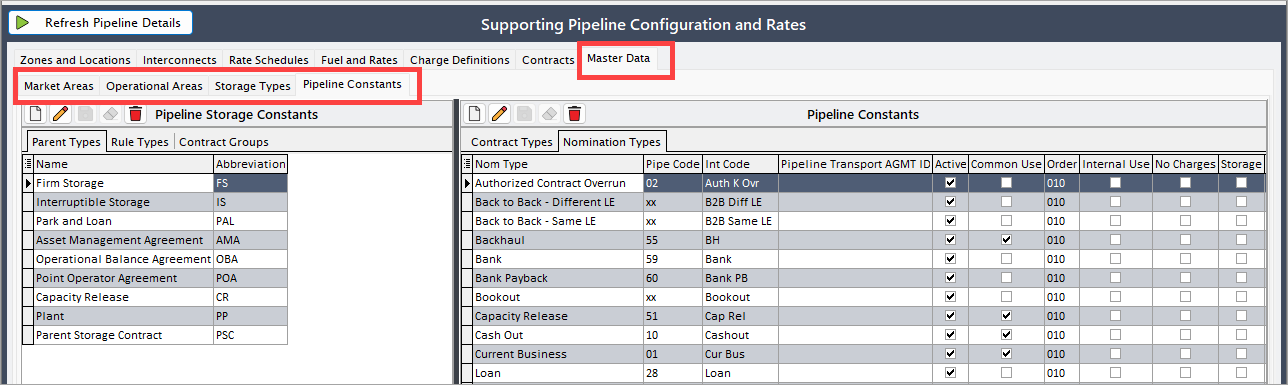Toggle Storage checkbox for Loan row
Screen dimensions: 1288x385
1241,373
